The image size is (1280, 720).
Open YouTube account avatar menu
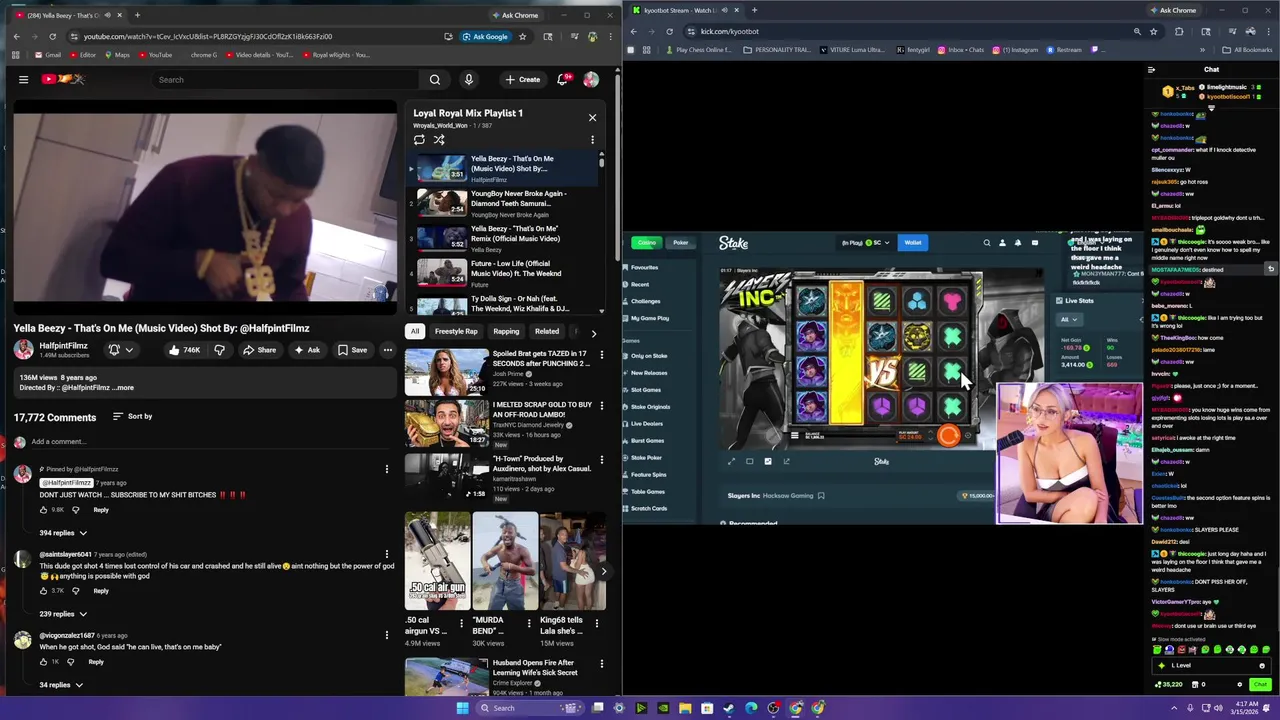(591, 80)
